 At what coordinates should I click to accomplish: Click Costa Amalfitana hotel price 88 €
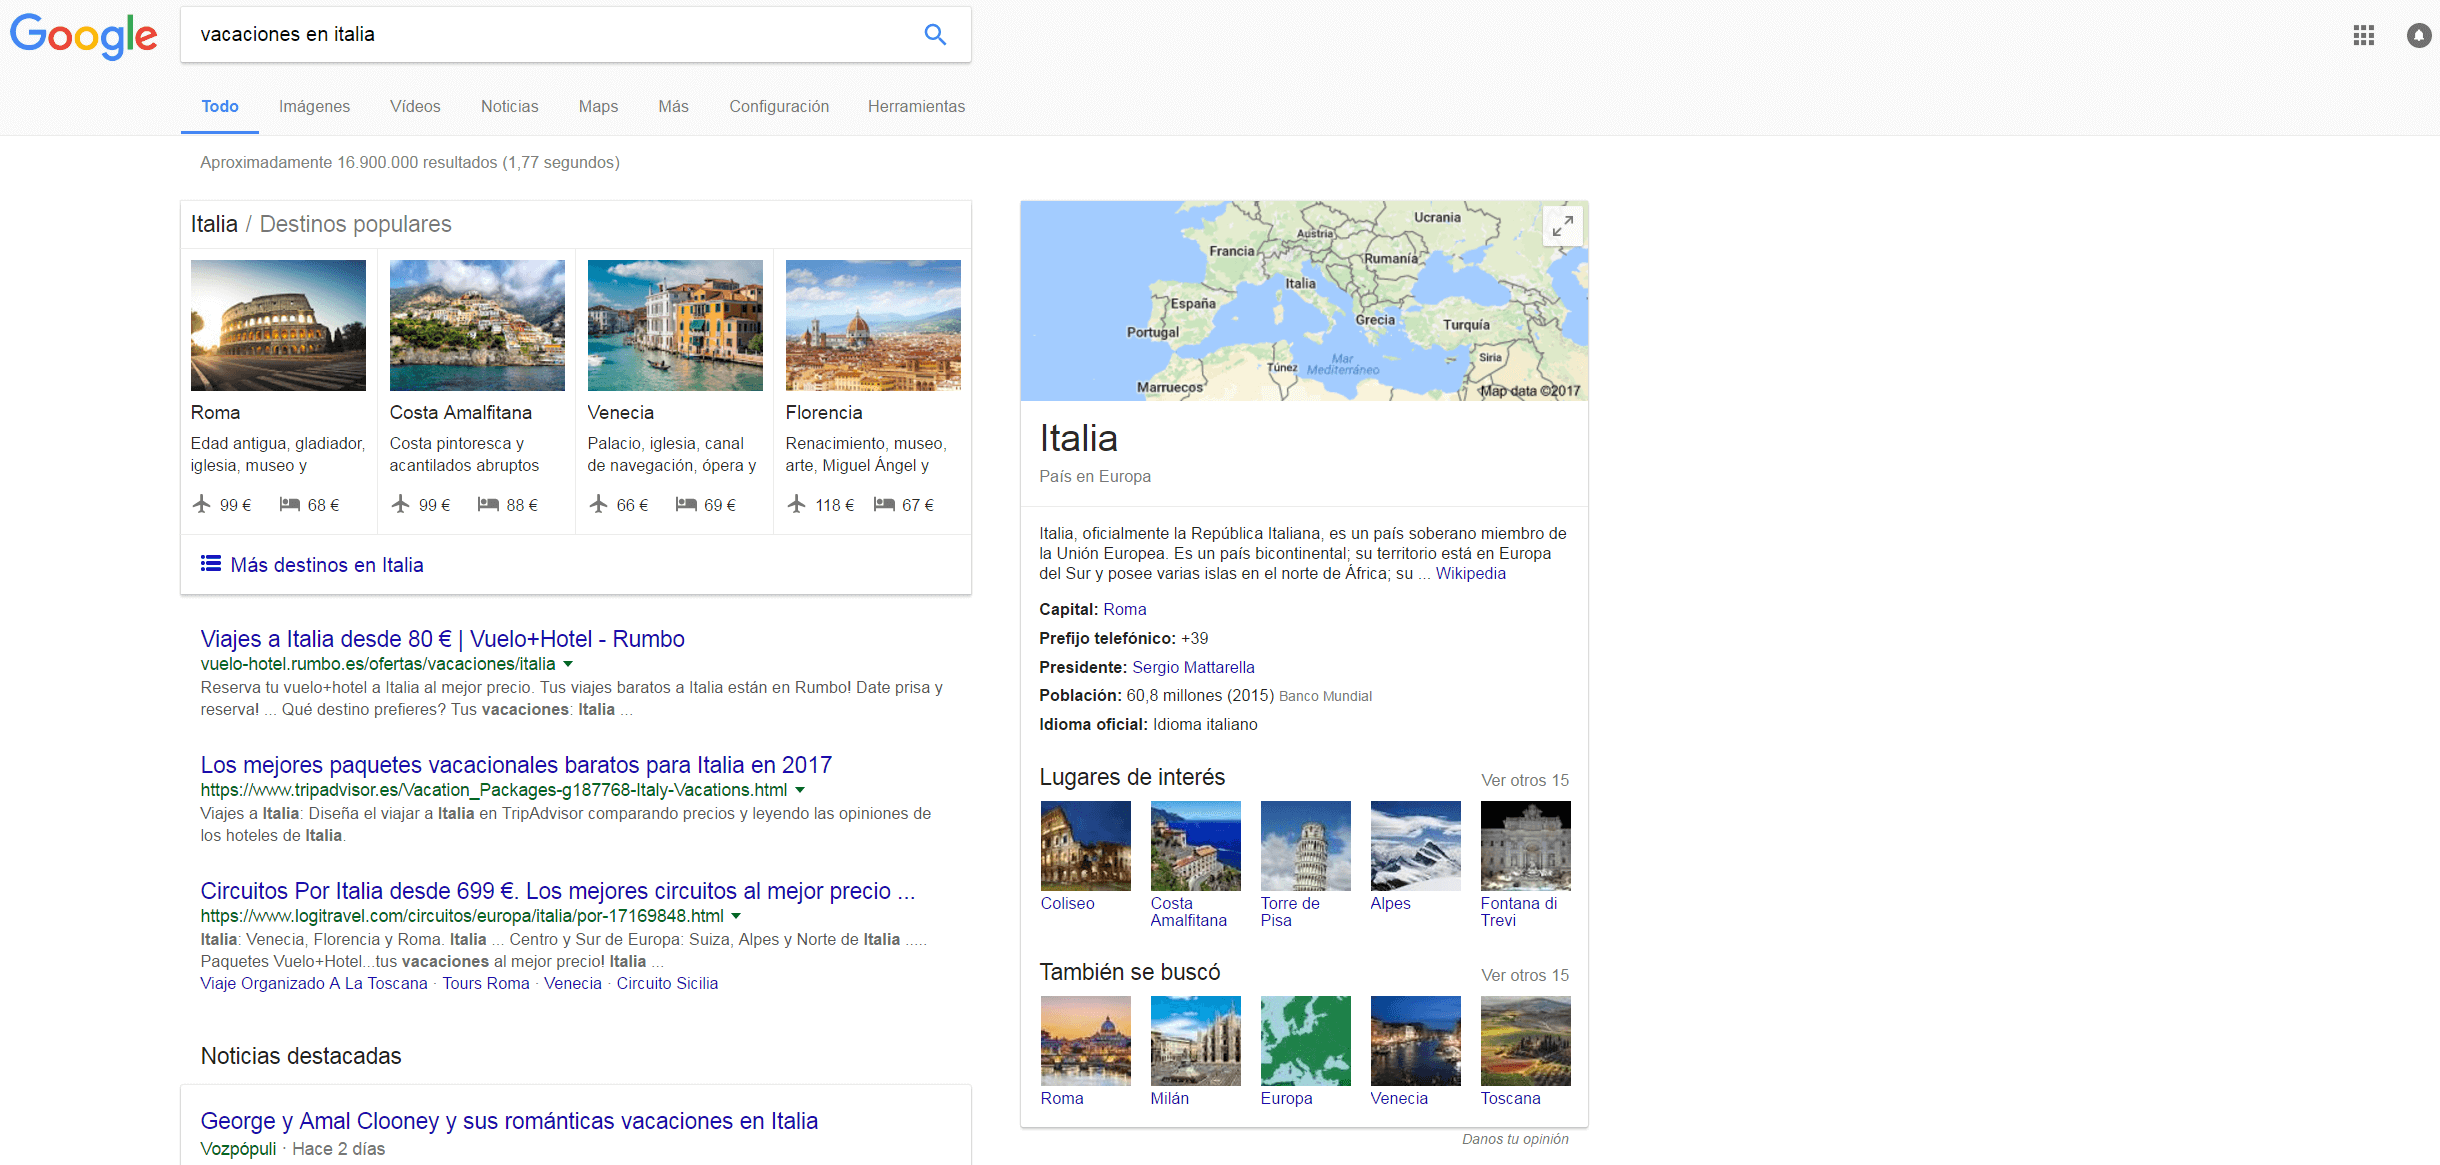[x=508, y=504]
